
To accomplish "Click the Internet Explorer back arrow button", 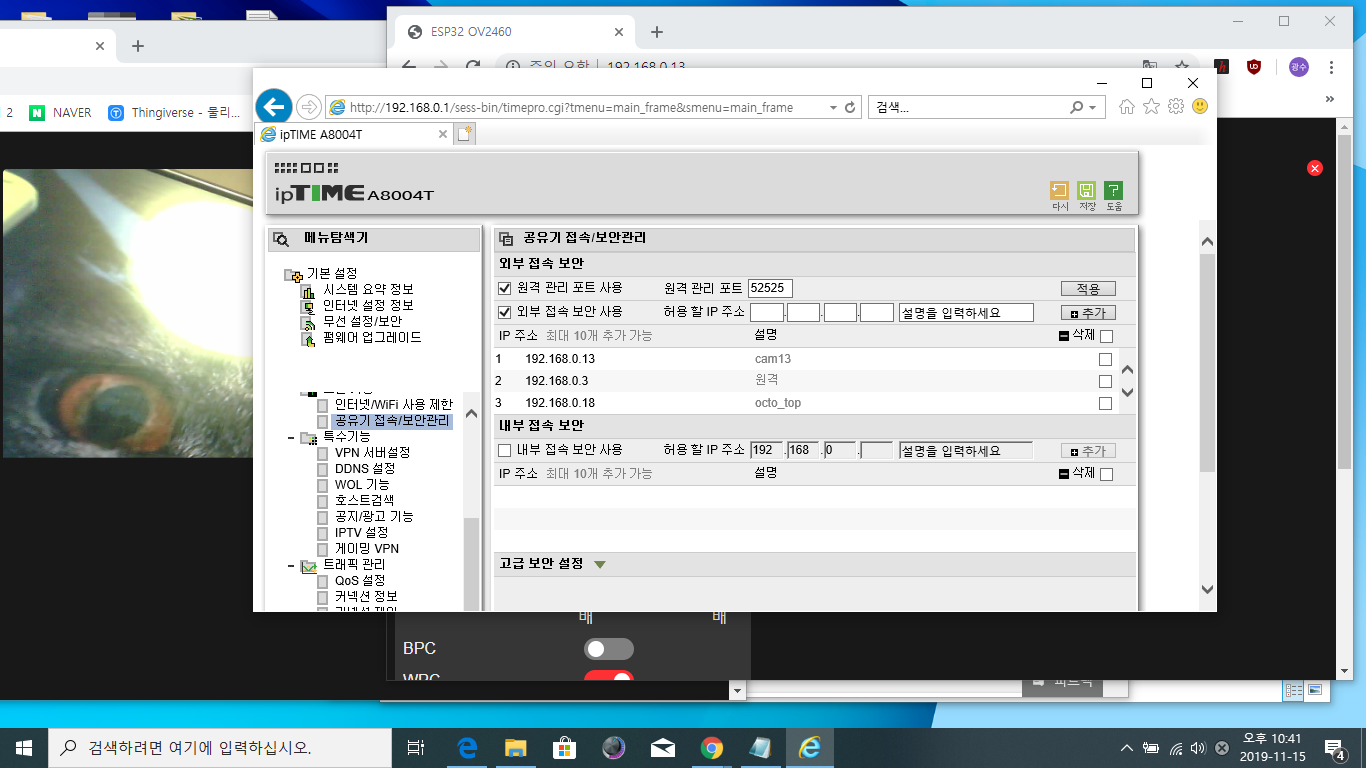I will tap(274, 107).
